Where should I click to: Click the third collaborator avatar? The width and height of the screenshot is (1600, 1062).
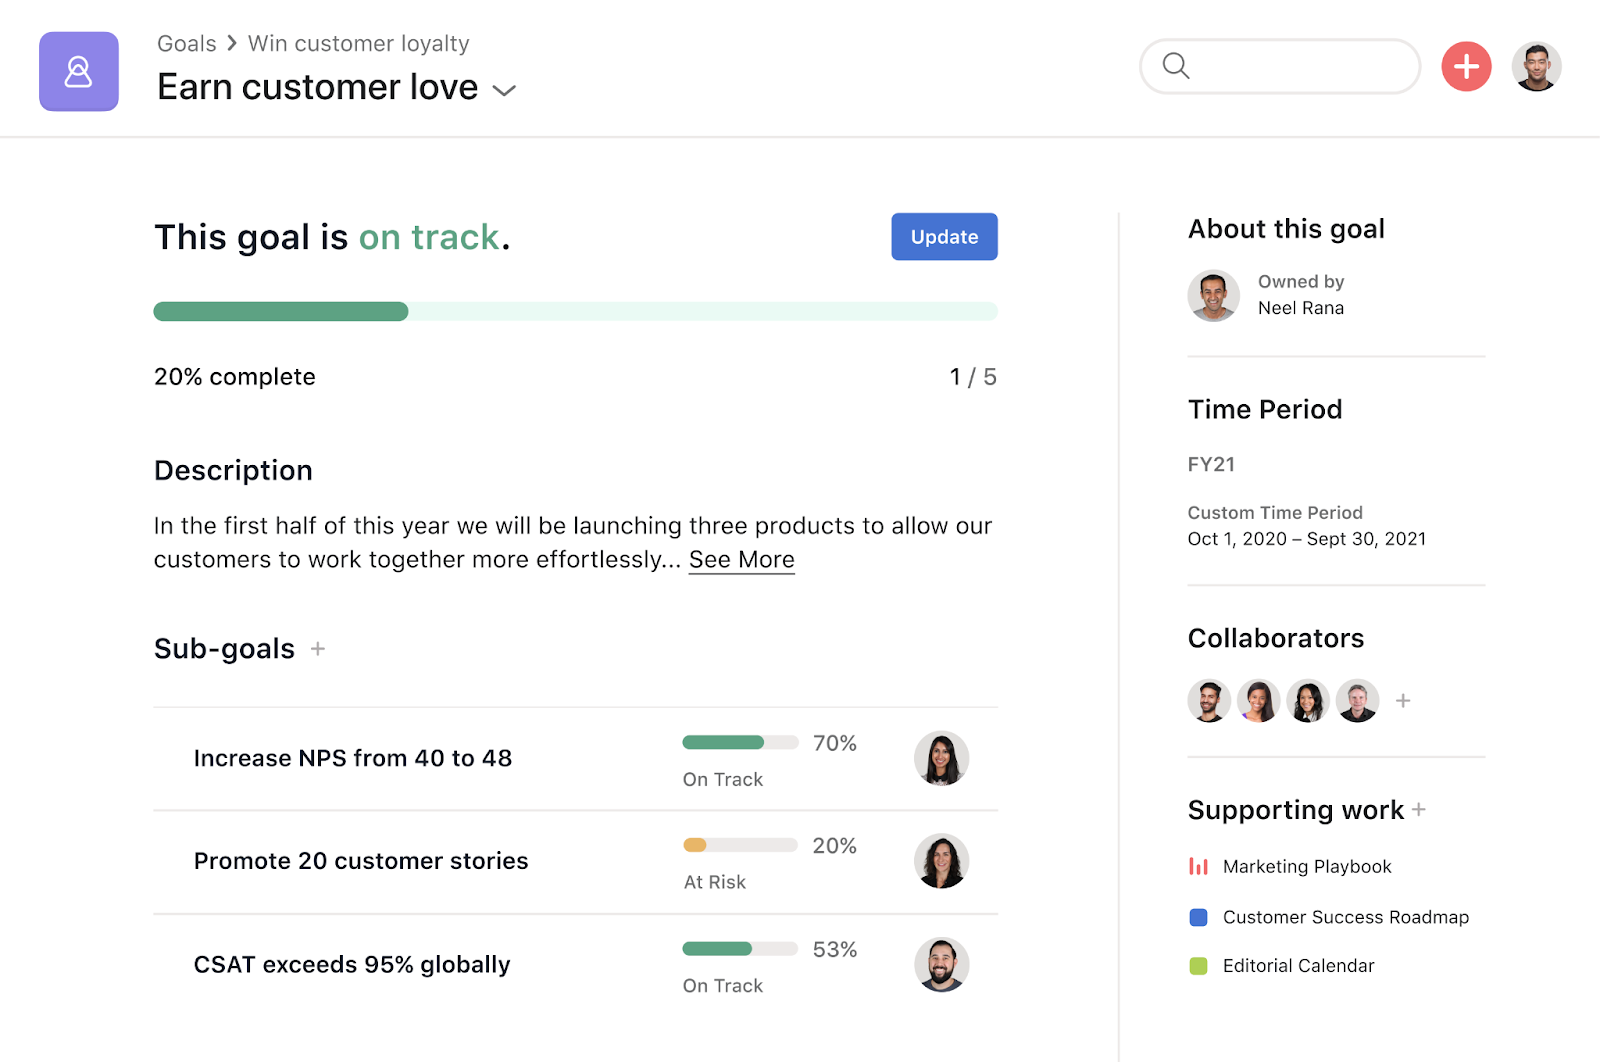(x=1308, y=701)
